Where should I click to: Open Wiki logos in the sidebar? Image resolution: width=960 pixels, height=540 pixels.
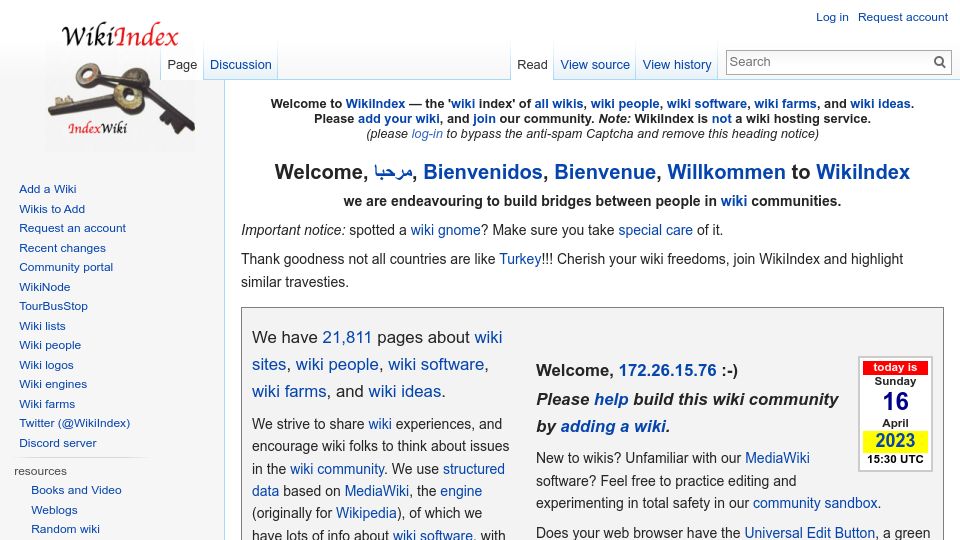tap(47, 365)
